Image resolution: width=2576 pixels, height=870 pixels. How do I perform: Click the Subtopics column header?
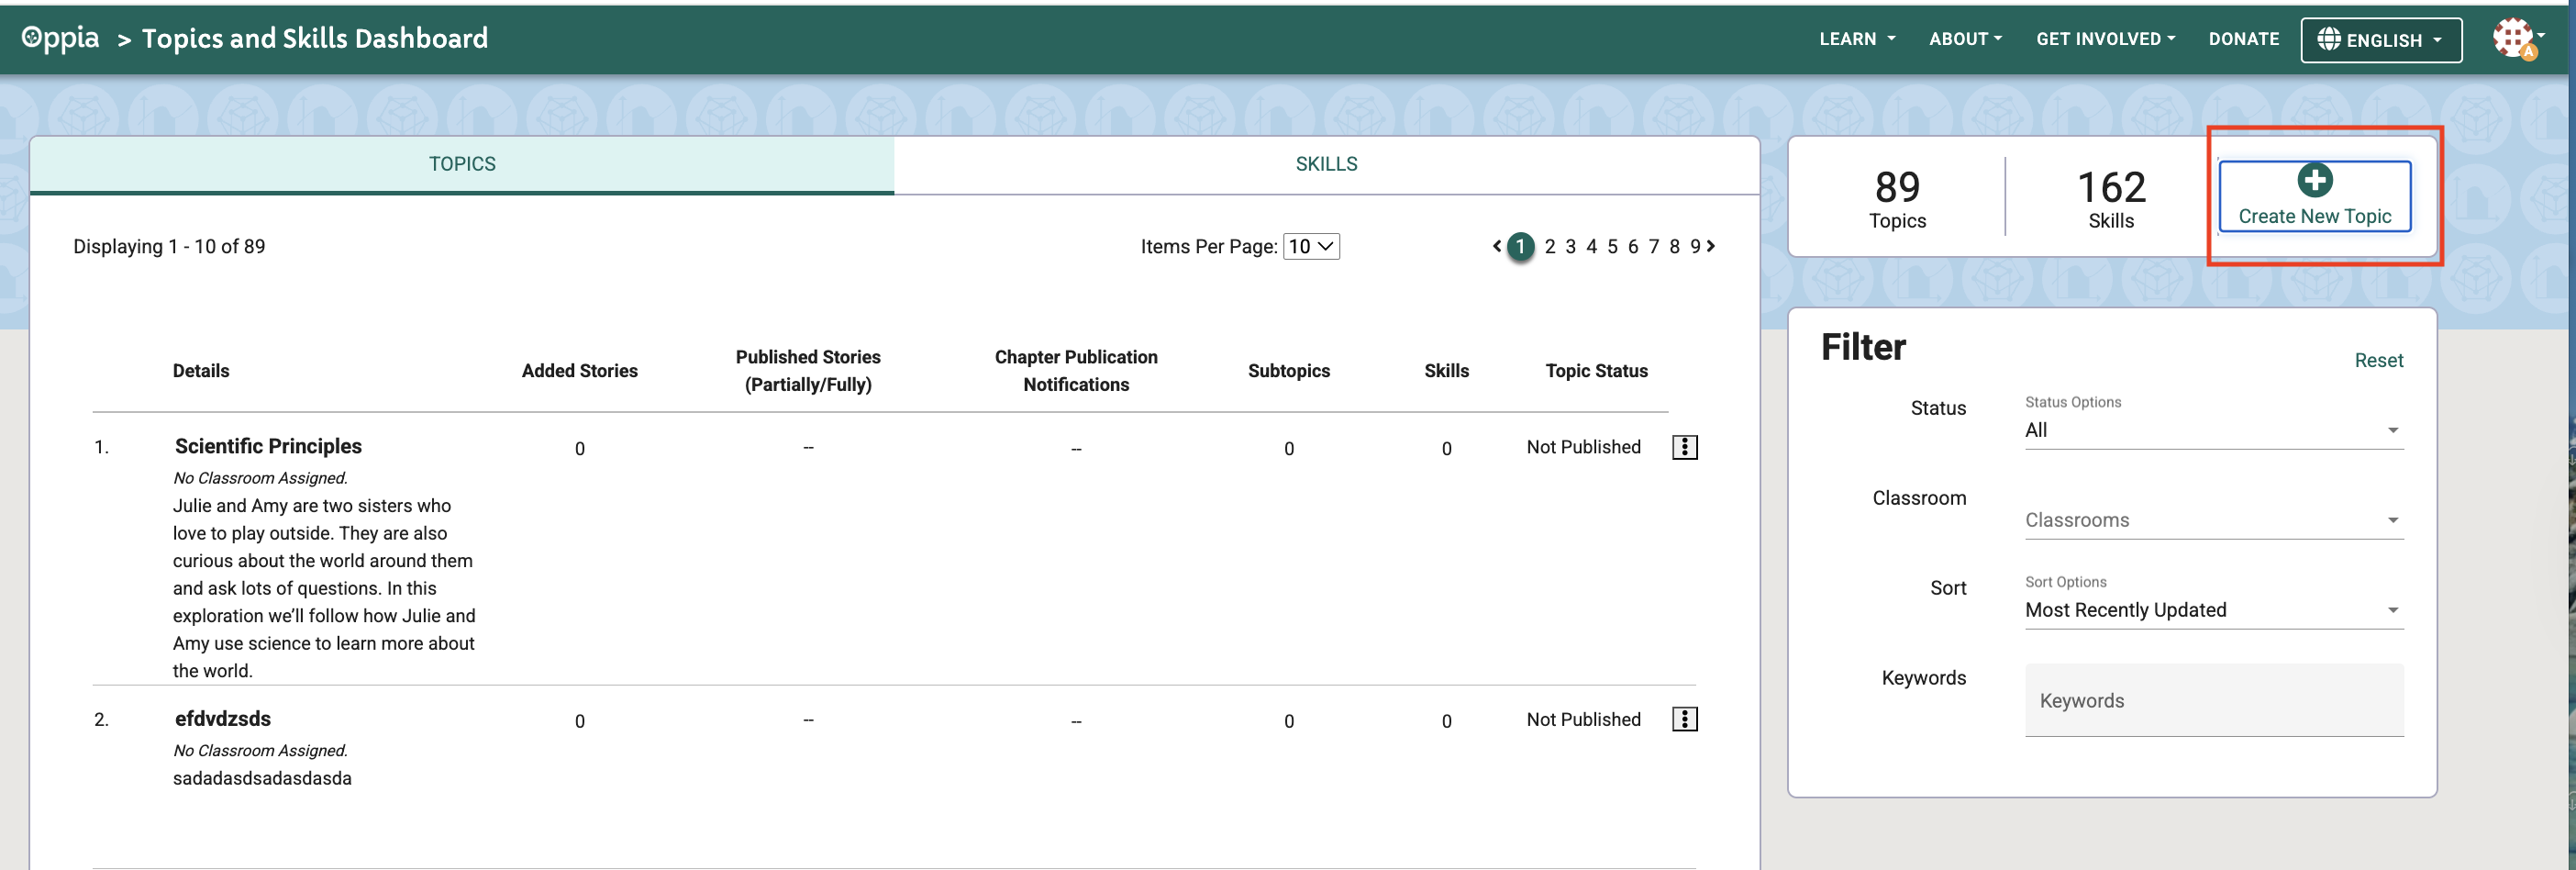click(1288, 371)
